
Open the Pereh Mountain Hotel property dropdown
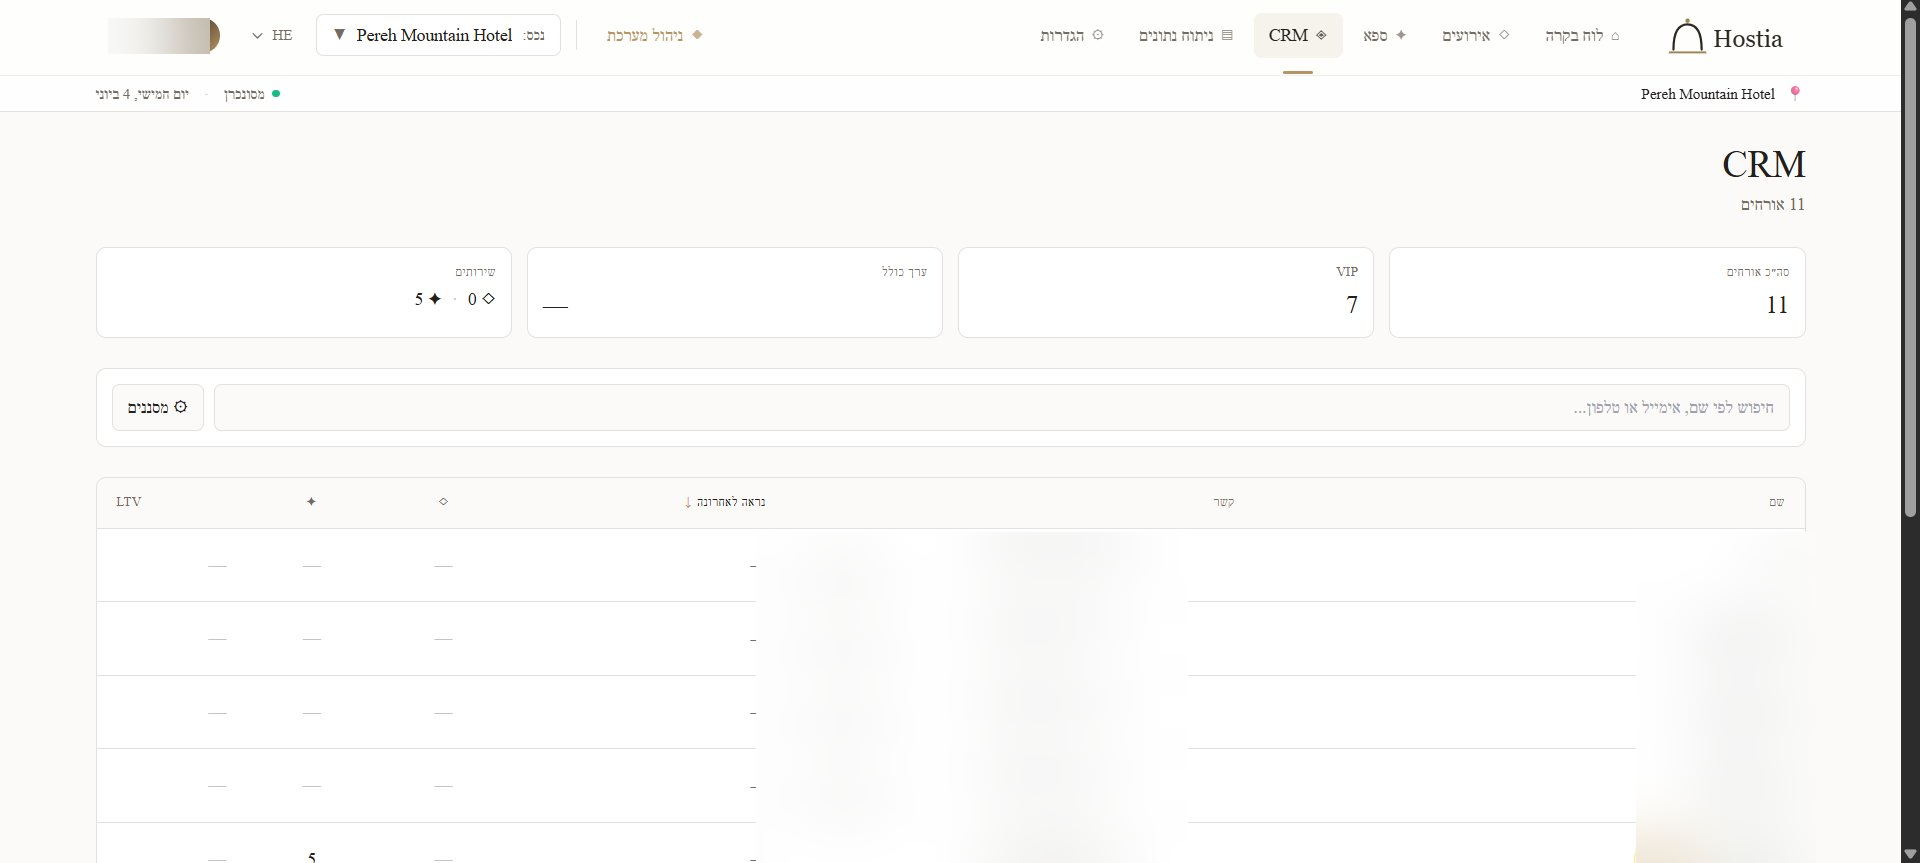pyautogui.click(x=438, y=35)
